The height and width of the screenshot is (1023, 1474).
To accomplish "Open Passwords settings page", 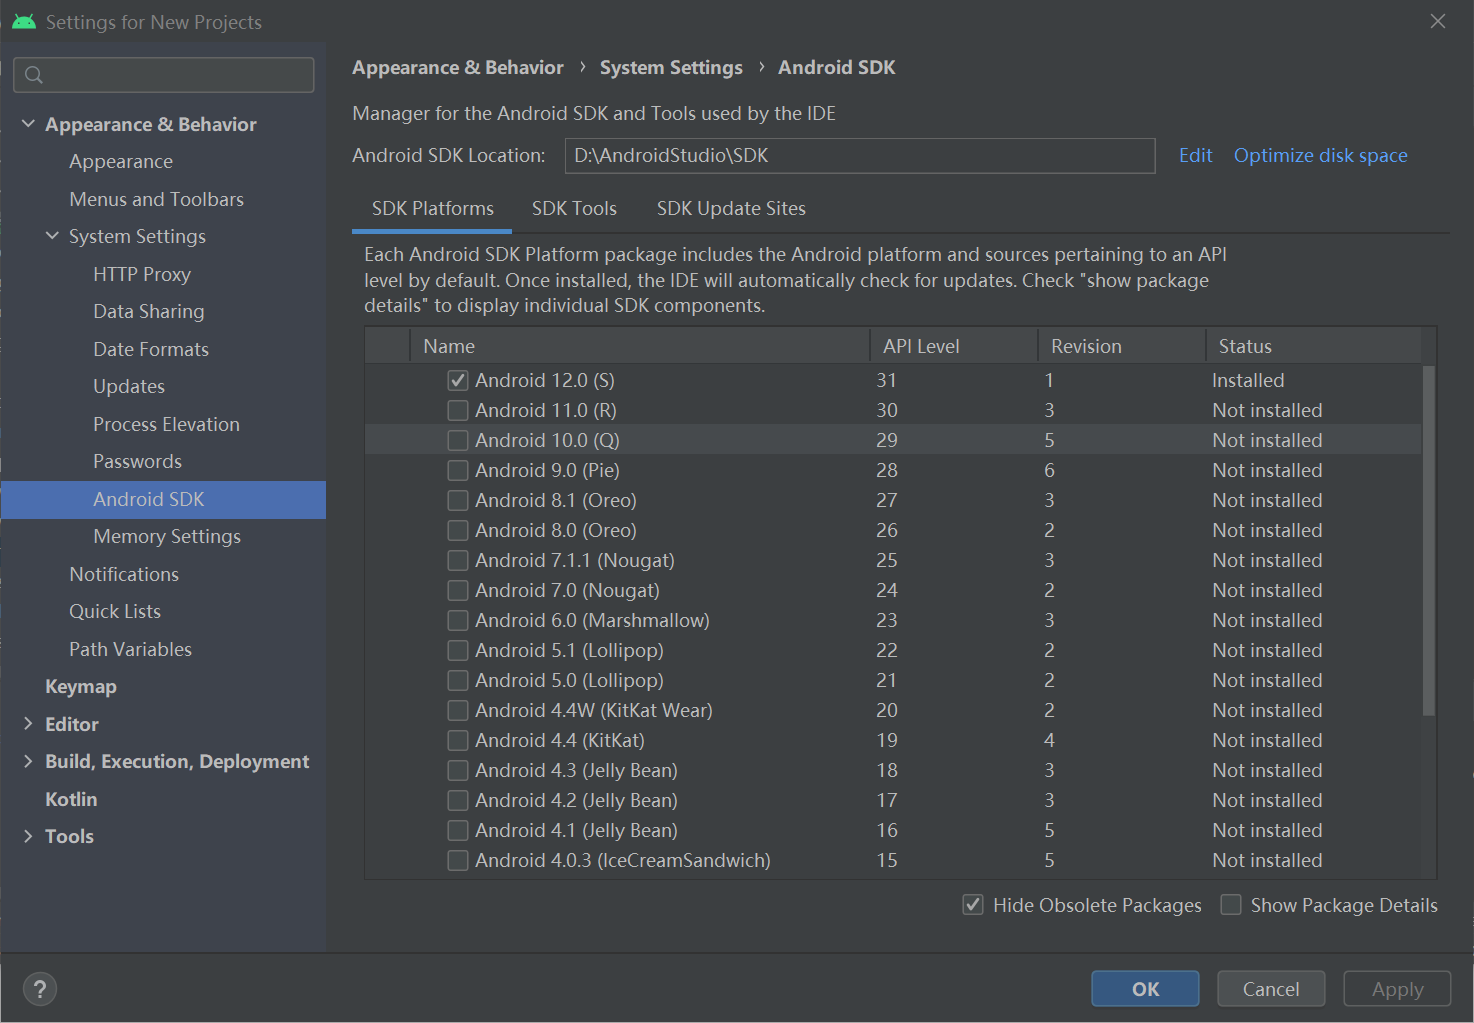I will tap(137, 461).
